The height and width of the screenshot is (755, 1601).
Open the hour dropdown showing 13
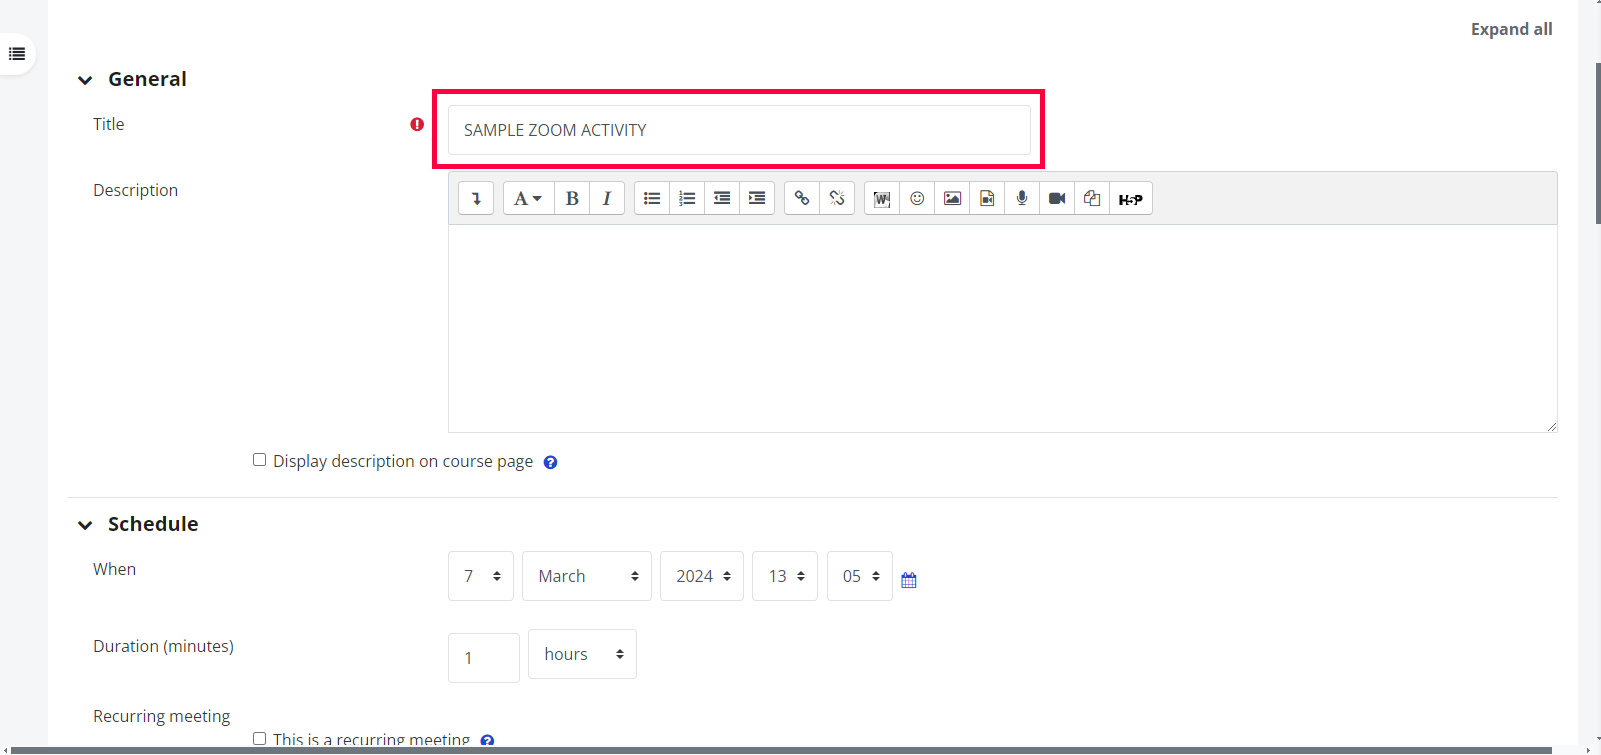(785, 576)
